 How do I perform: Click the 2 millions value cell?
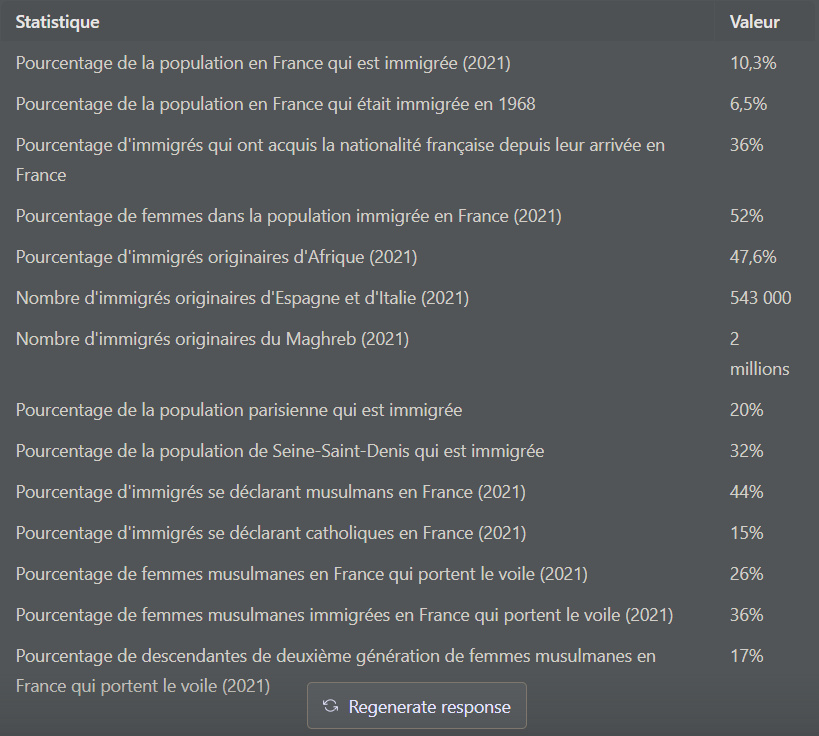point(759,354)
